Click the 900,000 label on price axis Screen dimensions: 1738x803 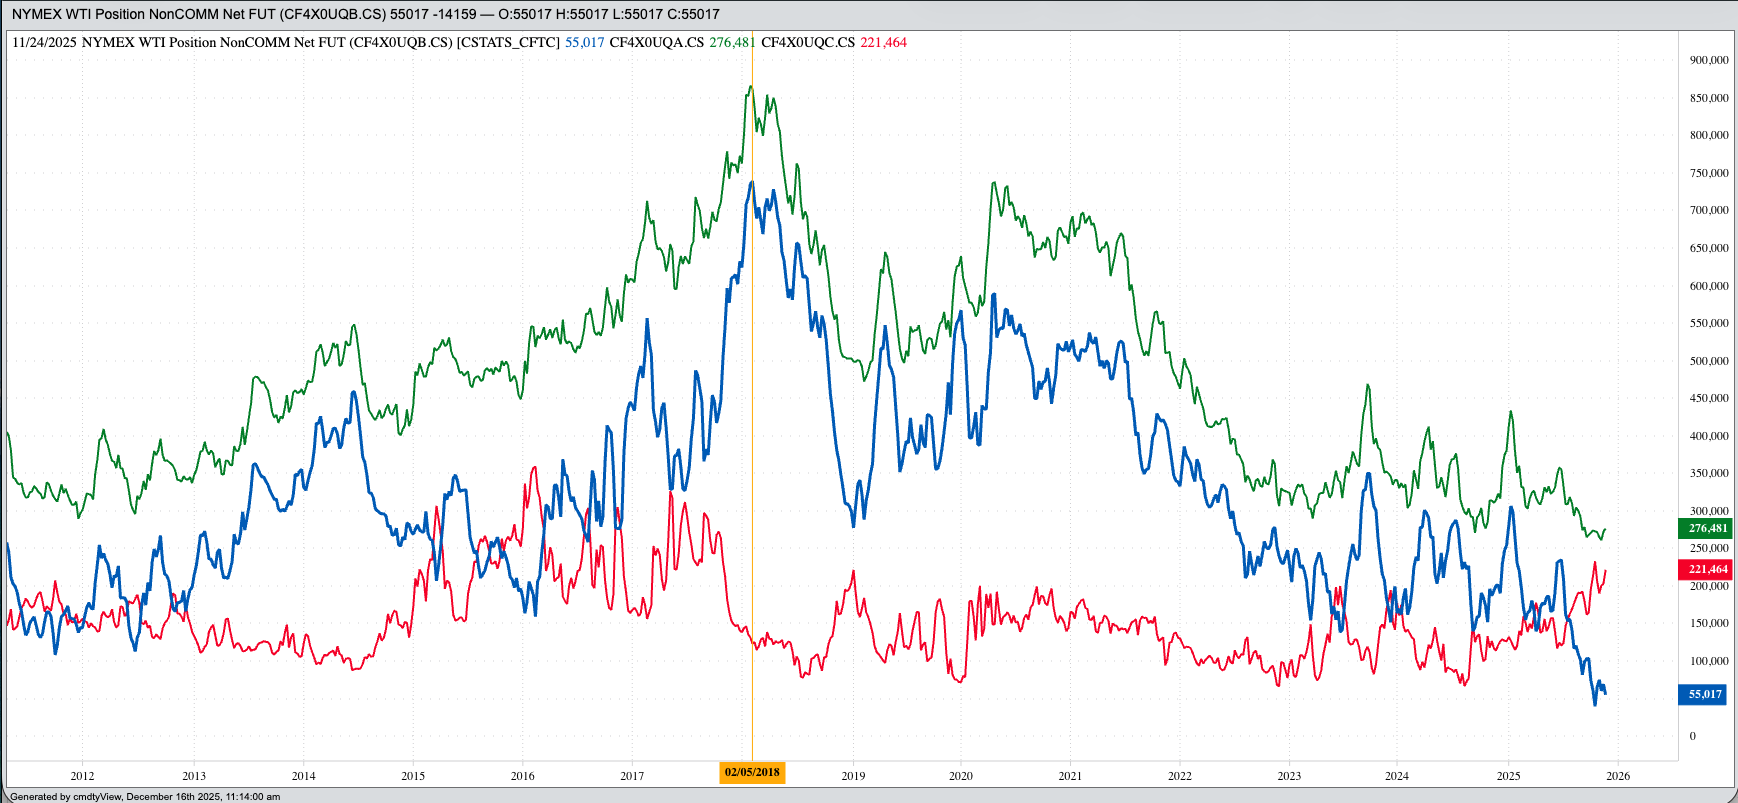(x=1708, y=60)
